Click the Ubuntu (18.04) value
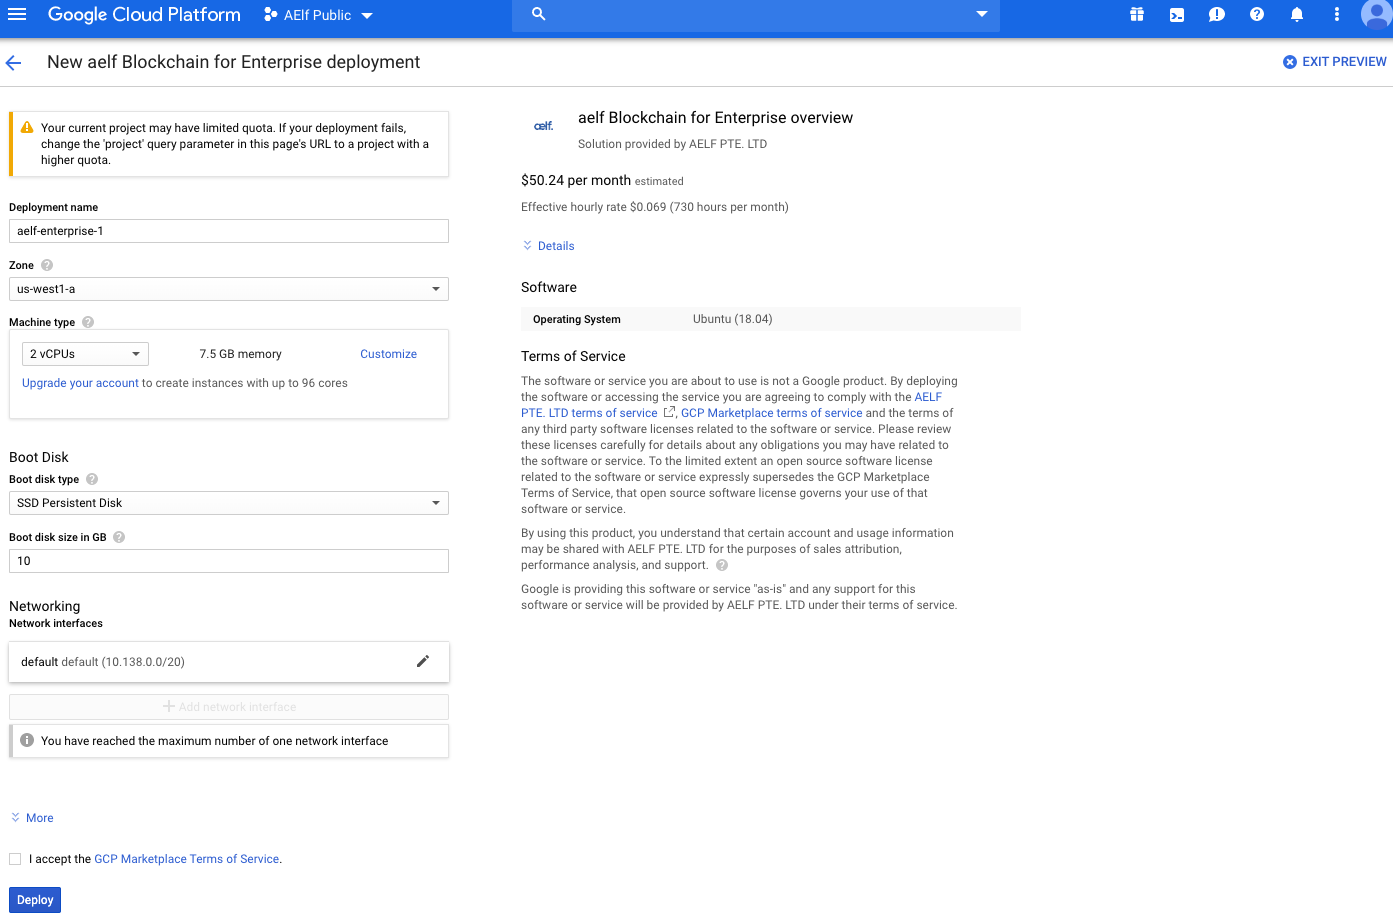Viewport: 1393px width, 920px height. (733, 319)
